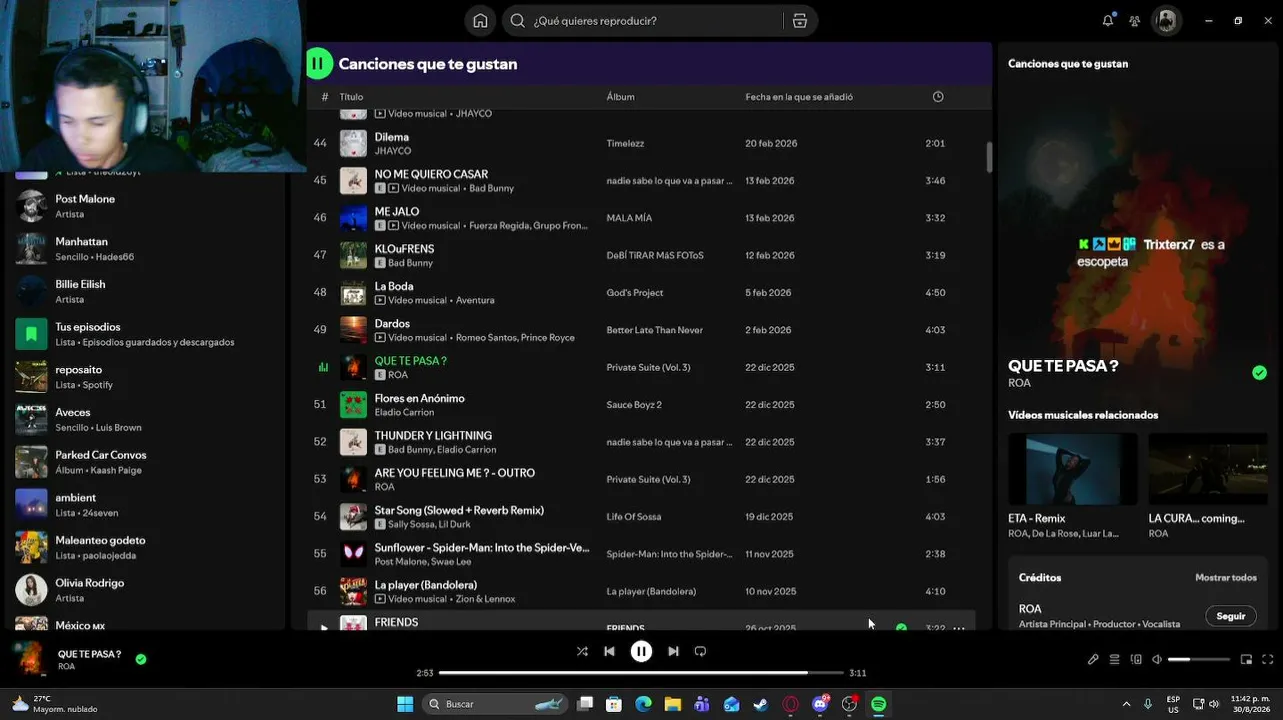Select the 'Dardos' track
1283x720 pixels.
point(641,330)
